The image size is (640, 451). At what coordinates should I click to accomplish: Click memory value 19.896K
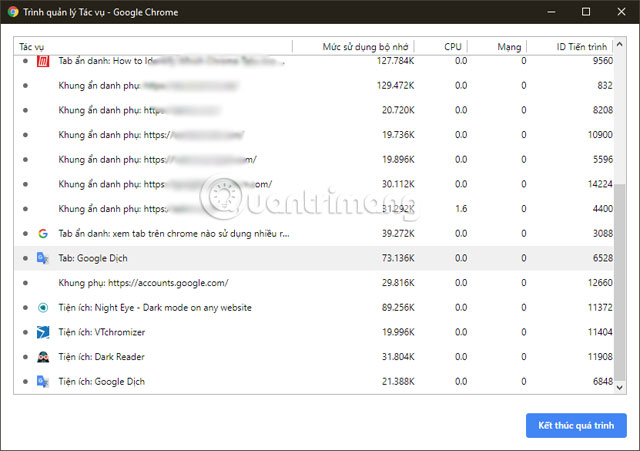[x=398, y=160]
